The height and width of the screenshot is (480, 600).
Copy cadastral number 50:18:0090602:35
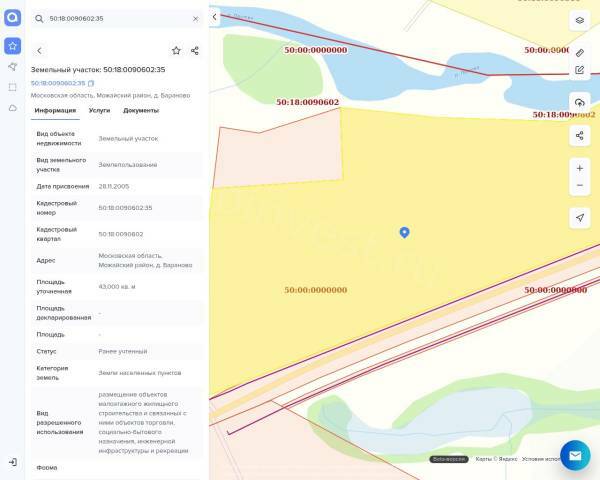pyautogui.click(x=91, y=83)
